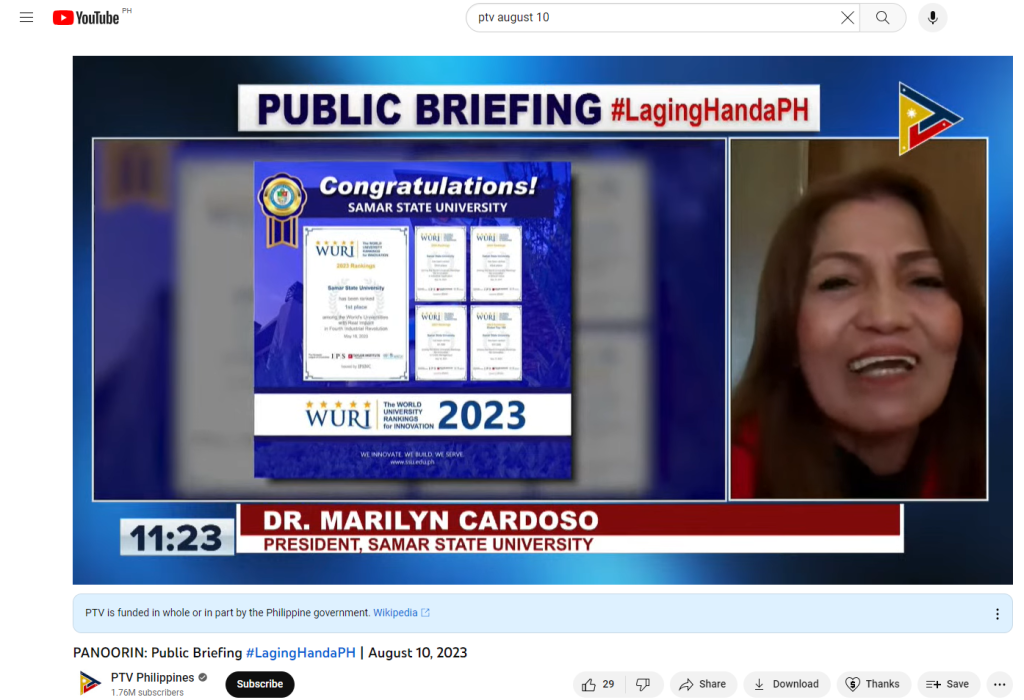Expand more actions ellipsis beside Save
Screen dimensions: 1024x700
coord(1000,684)
